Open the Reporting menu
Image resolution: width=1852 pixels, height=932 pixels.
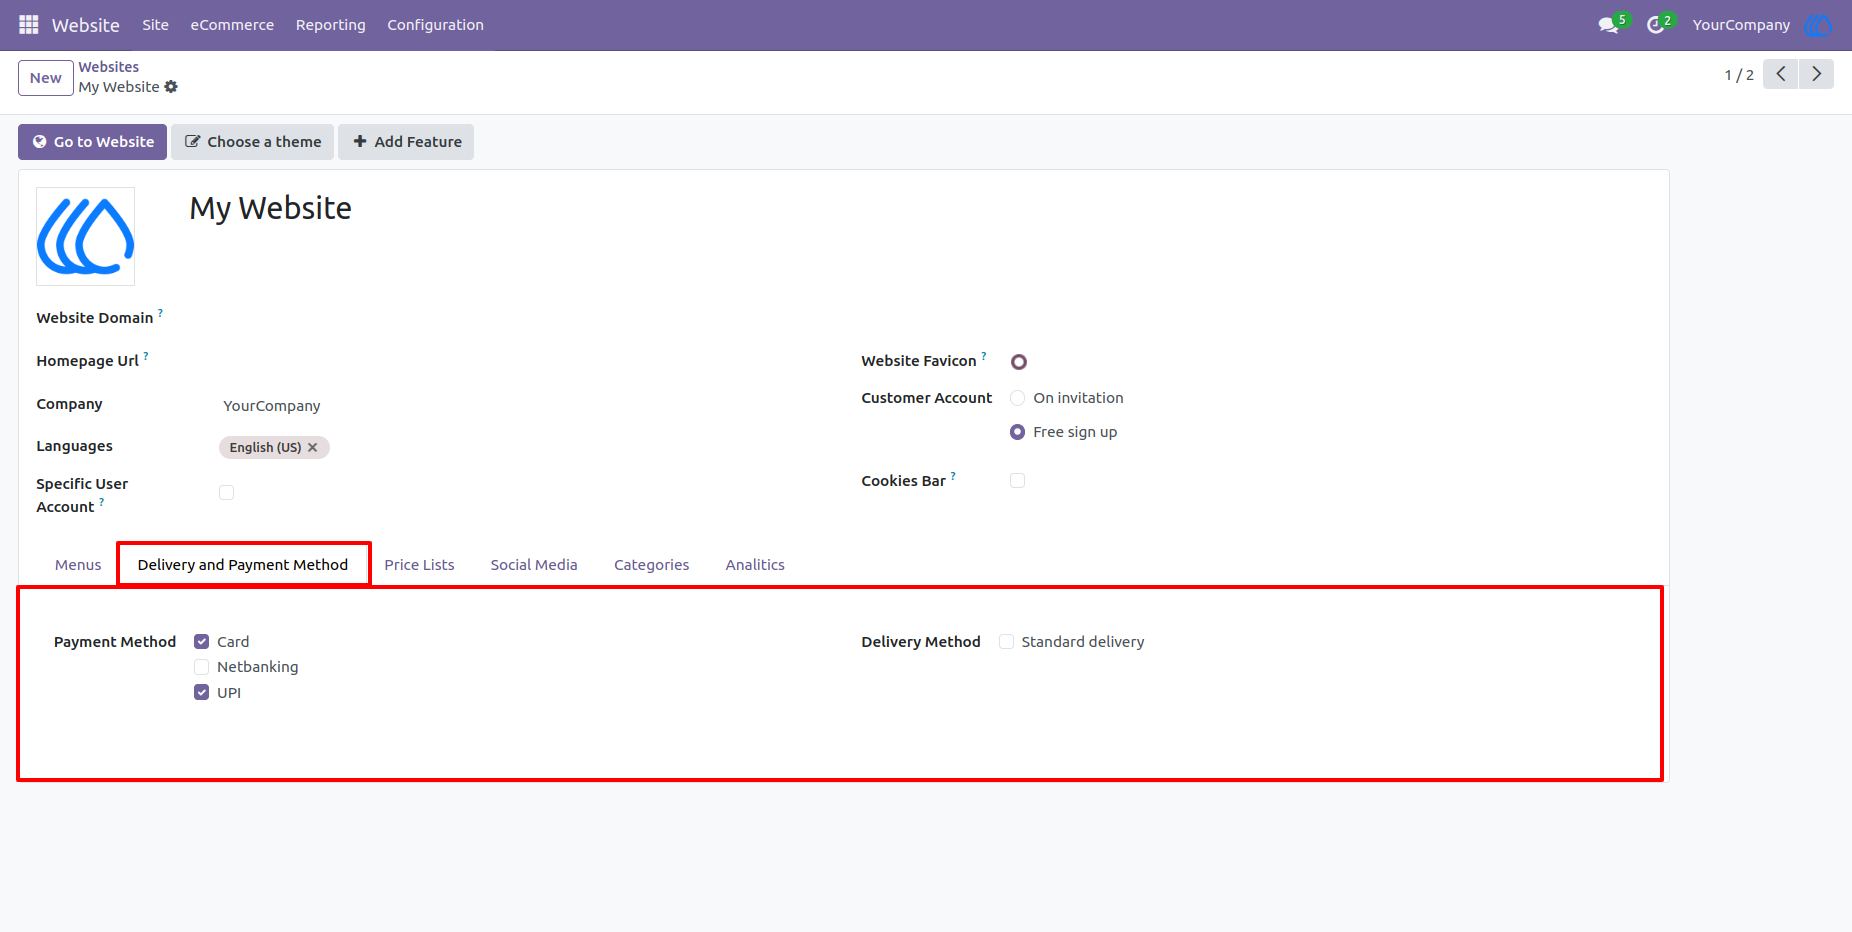(330, 25)
